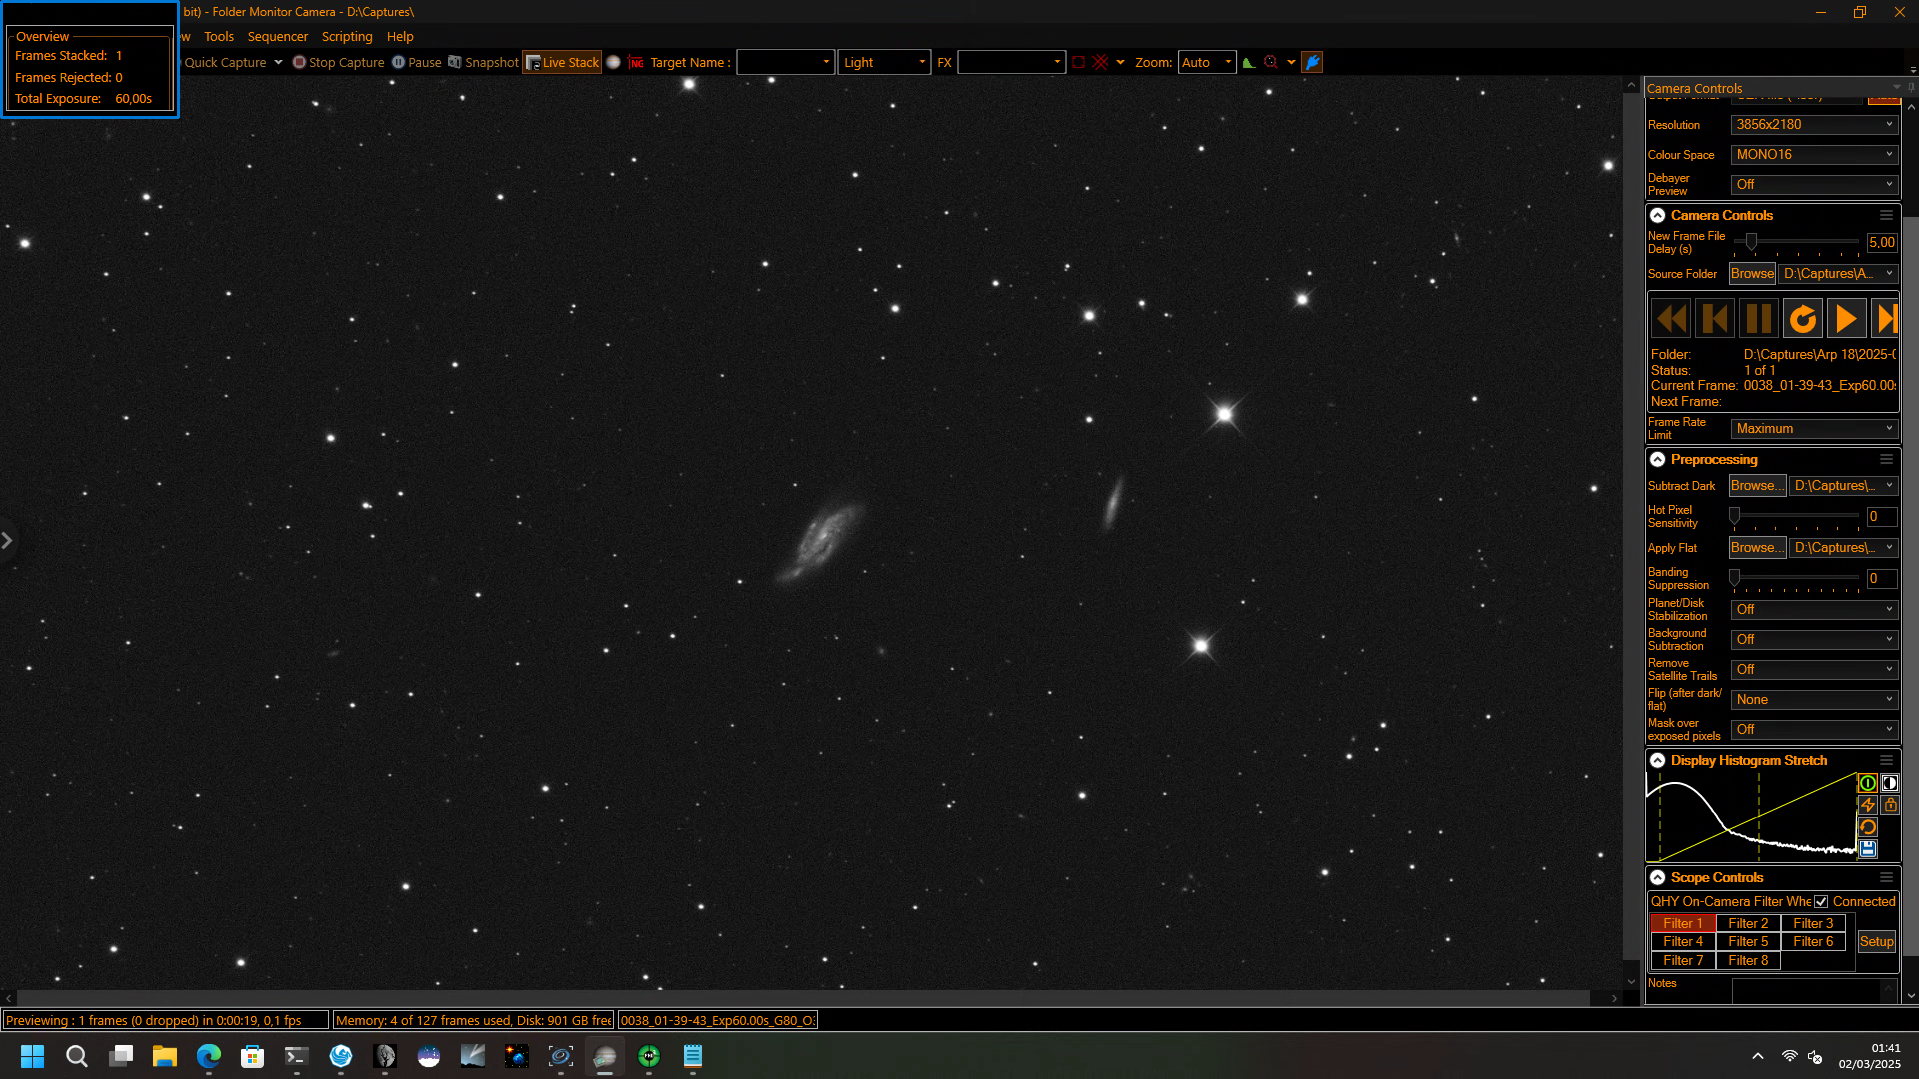Click the round sphere icon beside Live Stack
This screenshot has width=1919, height=1079.
tap(613, 62)
